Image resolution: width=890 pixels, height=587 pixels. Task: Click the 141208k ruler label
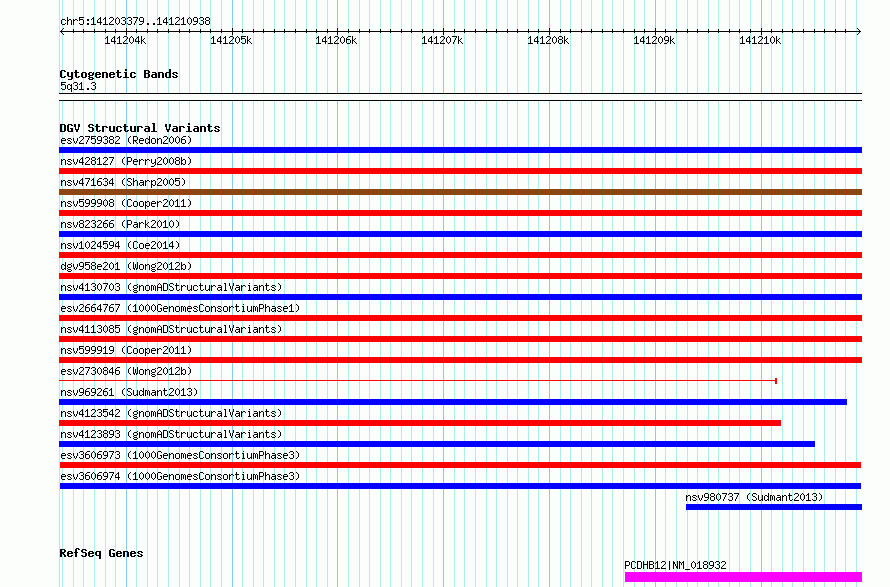tap(548, 40)
